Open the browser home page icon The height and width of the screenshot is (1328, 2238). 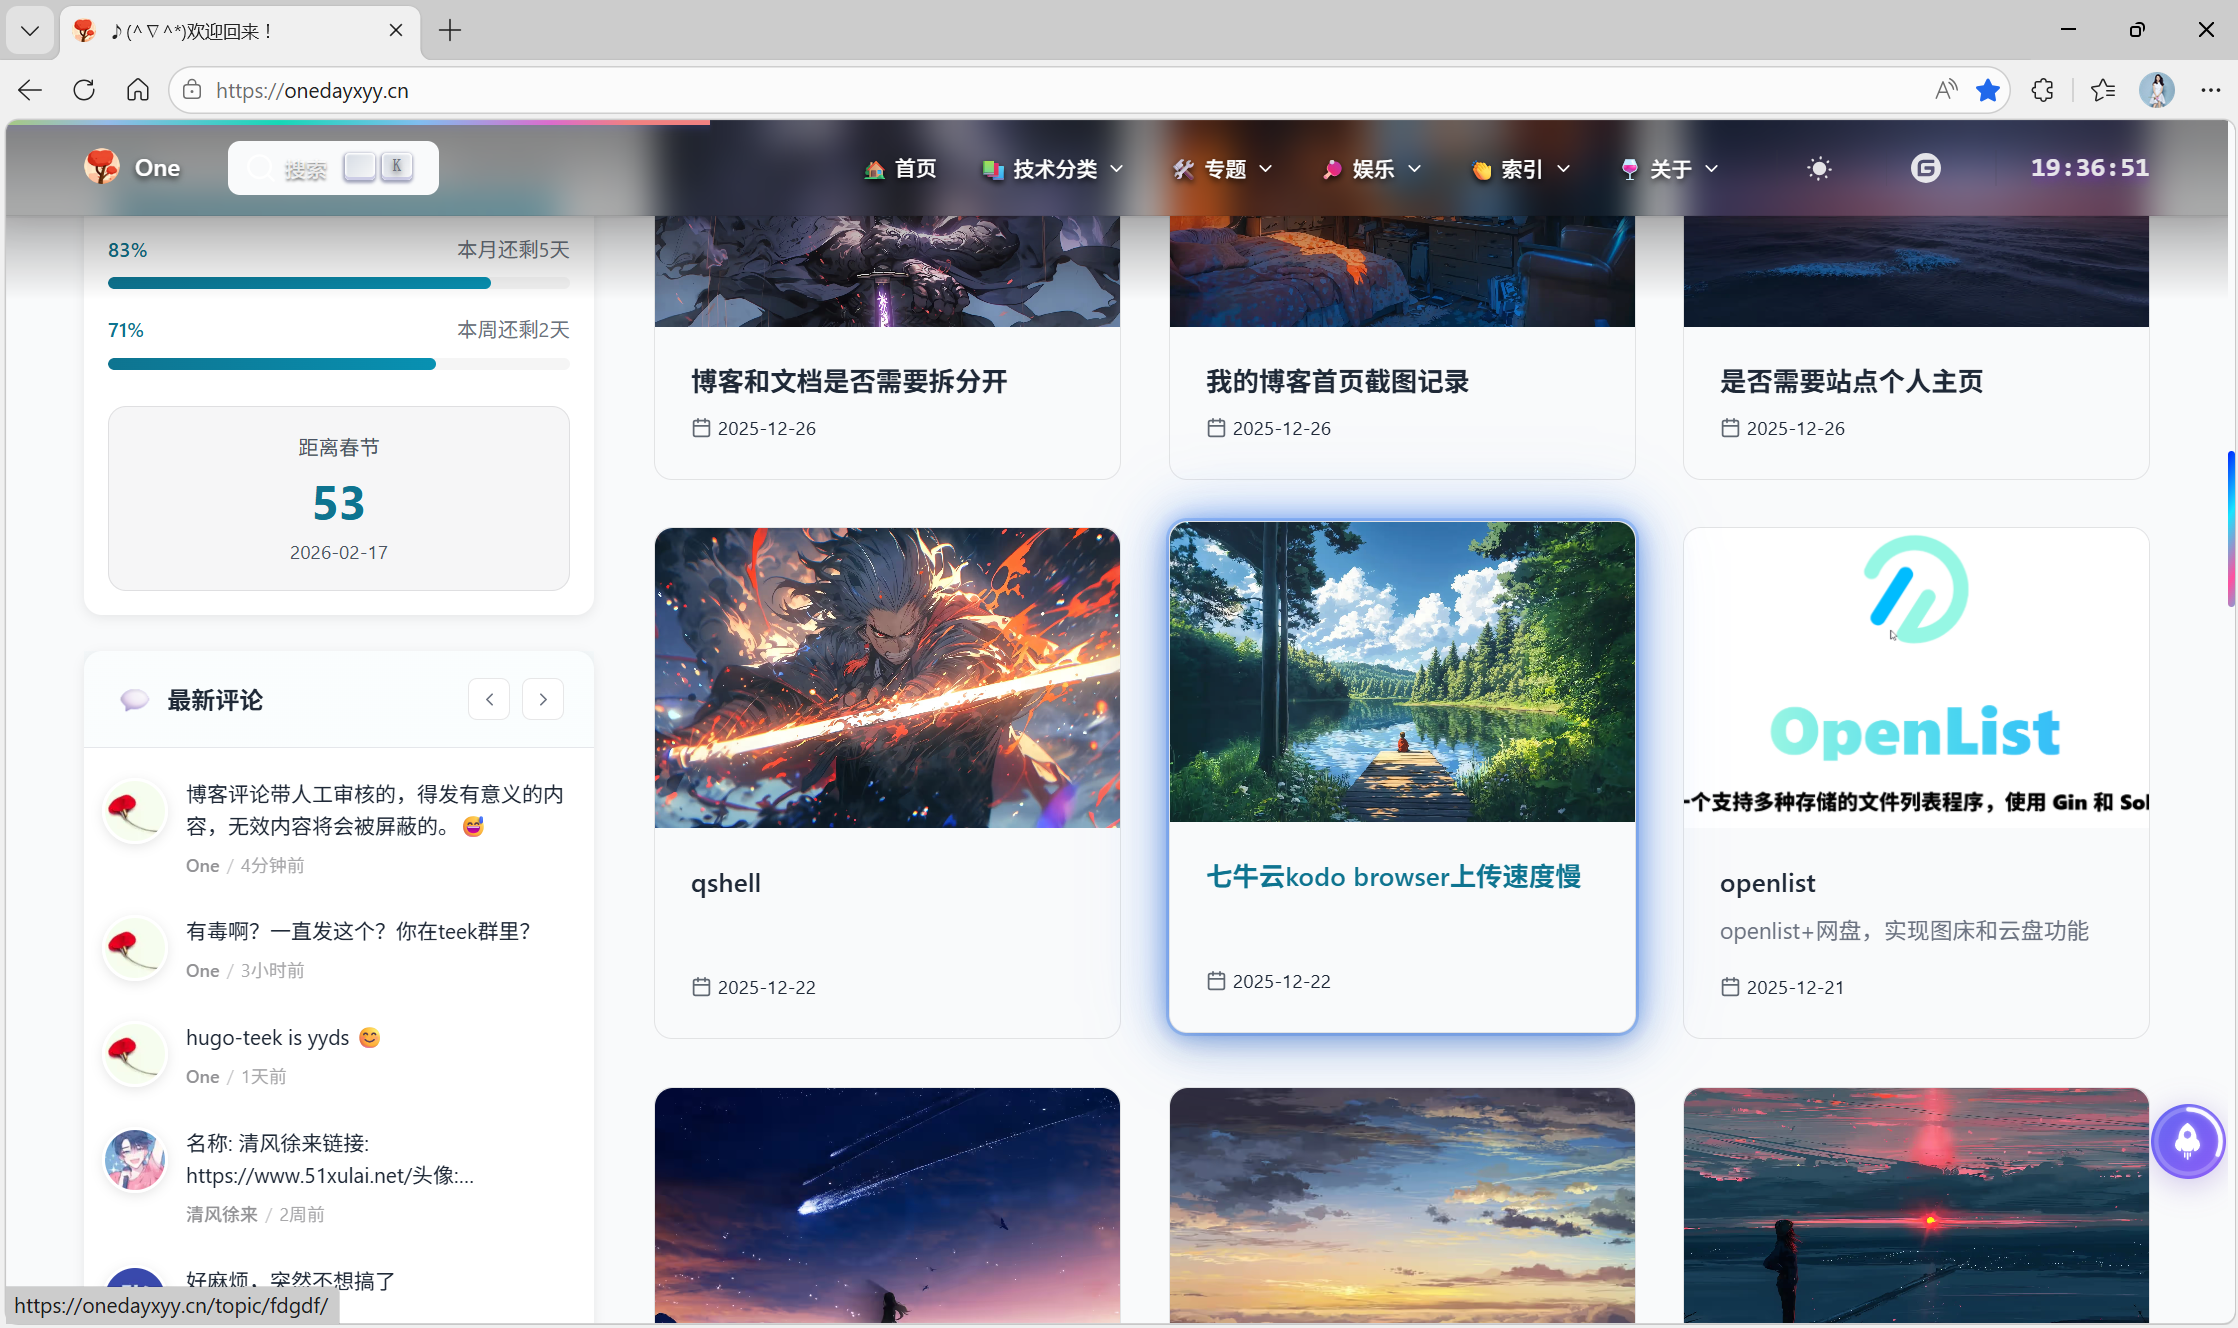pyautogui.click(x=138, y=90)
